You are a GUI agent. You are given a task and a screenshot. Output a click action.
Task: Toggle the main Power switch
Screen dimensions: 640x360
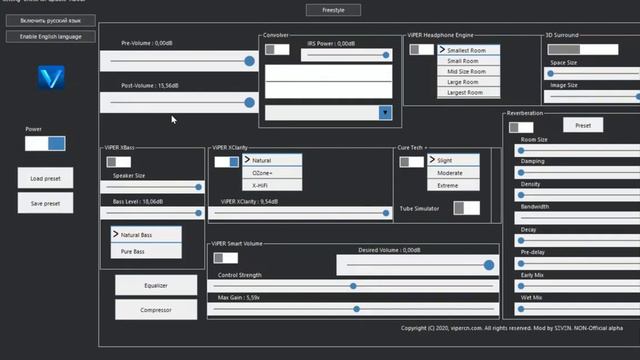[45, 143]
